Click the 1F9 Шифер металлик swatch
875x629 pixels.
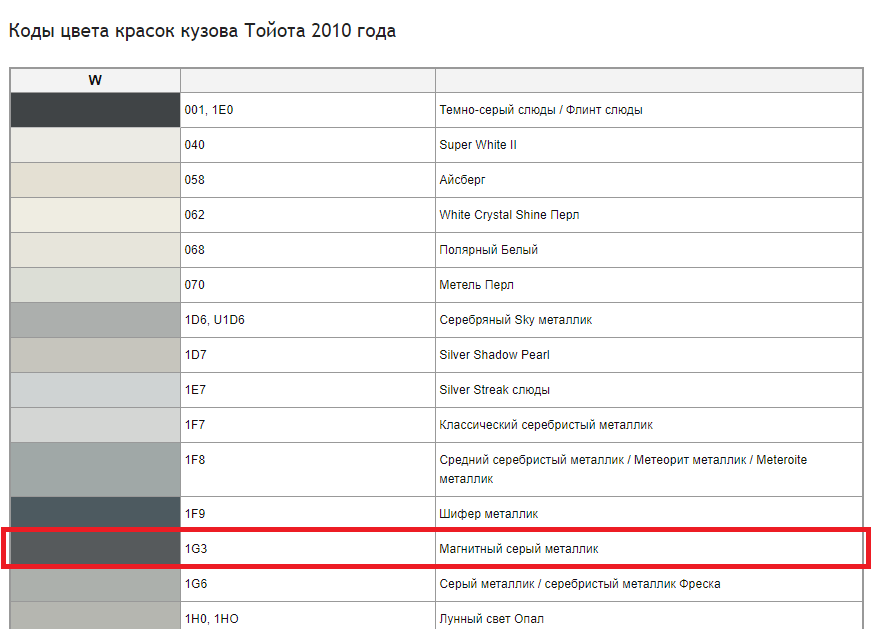(x=95, y=513)
